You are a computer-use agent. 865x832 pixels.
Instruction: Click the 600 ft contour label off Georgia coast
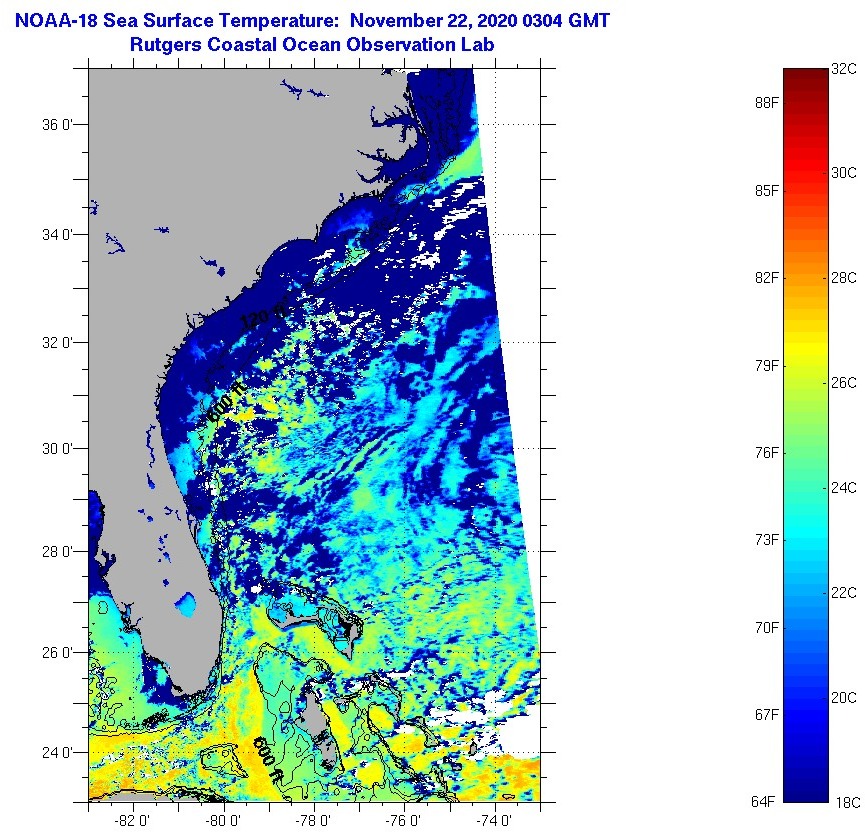pos(226,403)
